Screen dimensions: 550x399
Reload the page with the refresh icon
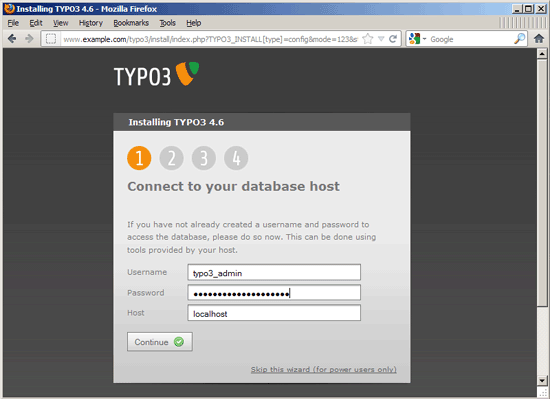click(393, 39)
